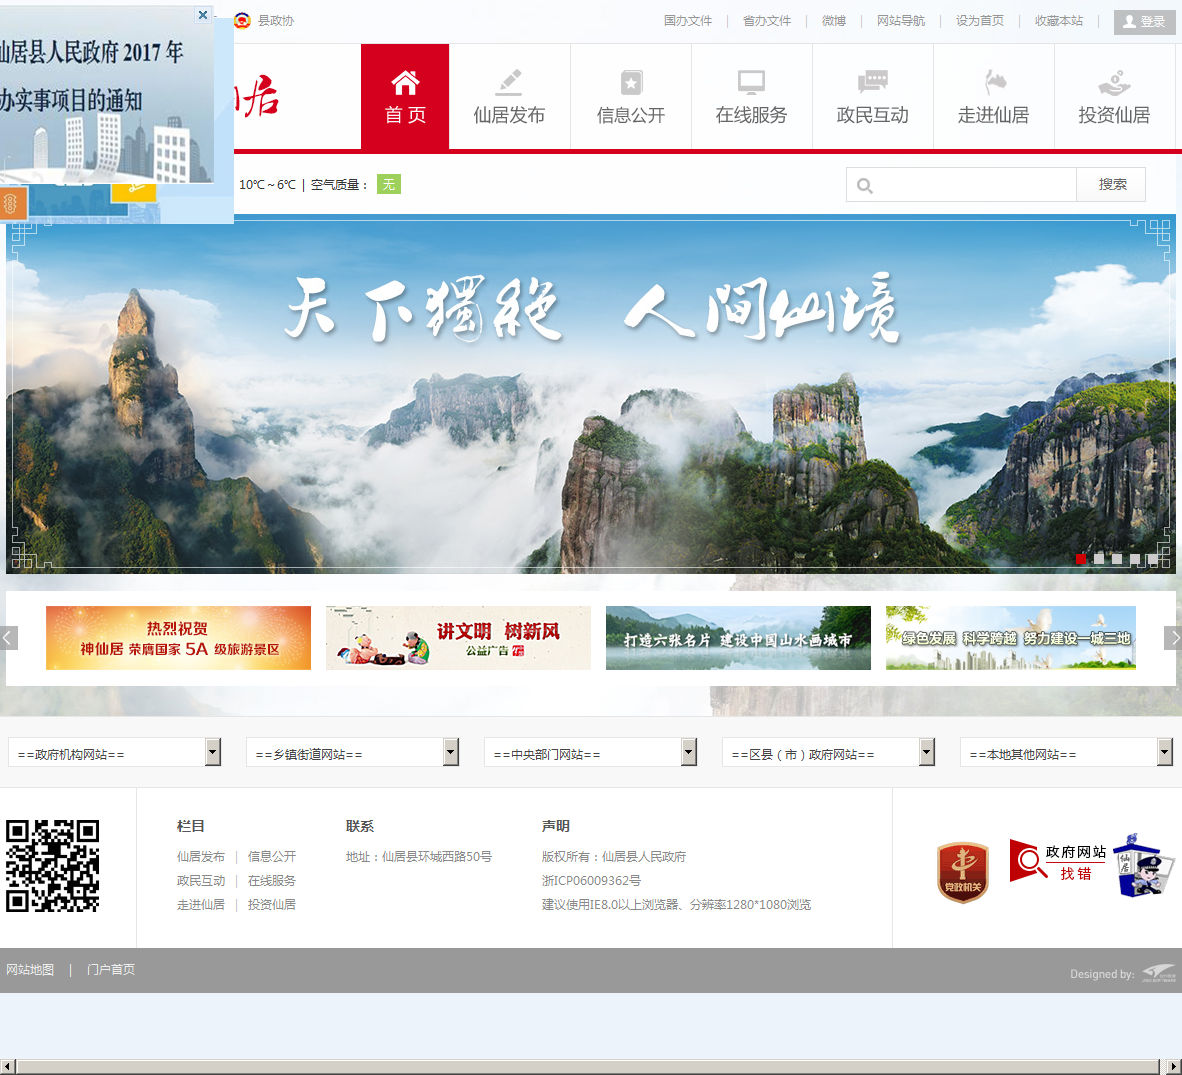Viewport: 1182px width, 1075px height.
Task: Open 走进仙居 navigation tab
Action: tap(994, 96)
